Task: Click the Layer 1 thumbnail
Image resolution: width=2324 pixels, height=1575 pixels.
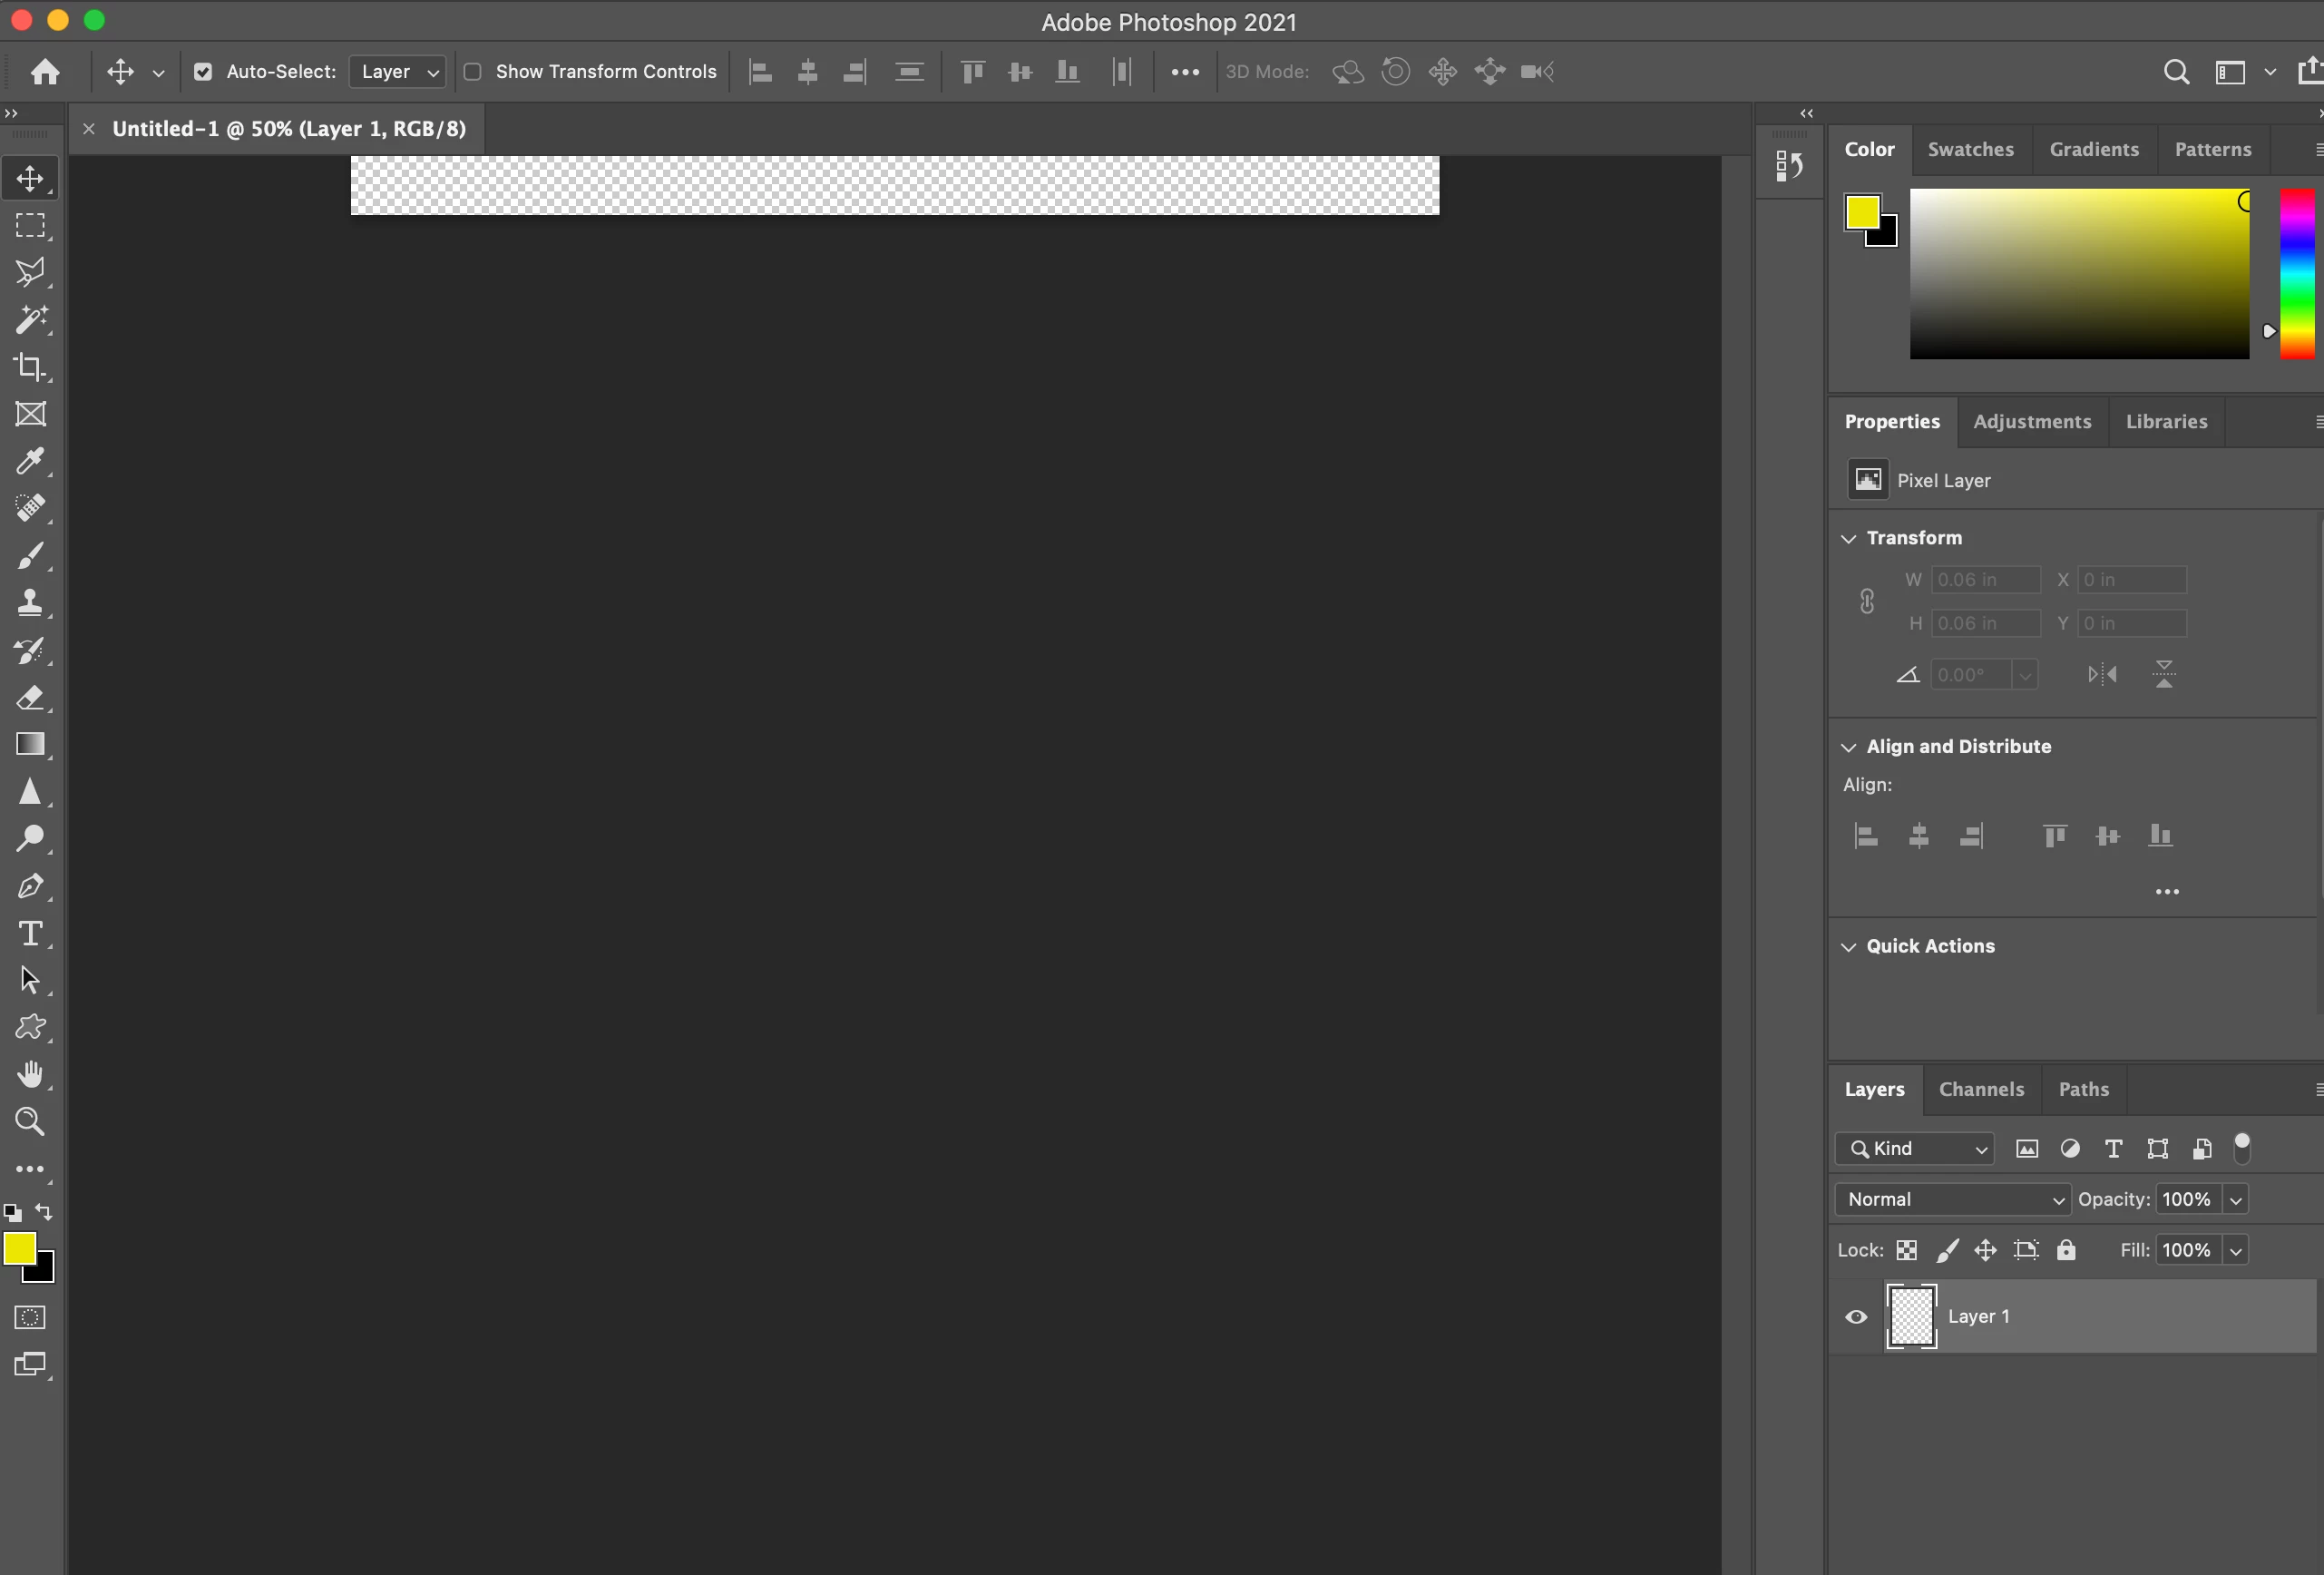Action: tap(1911, 1317)
